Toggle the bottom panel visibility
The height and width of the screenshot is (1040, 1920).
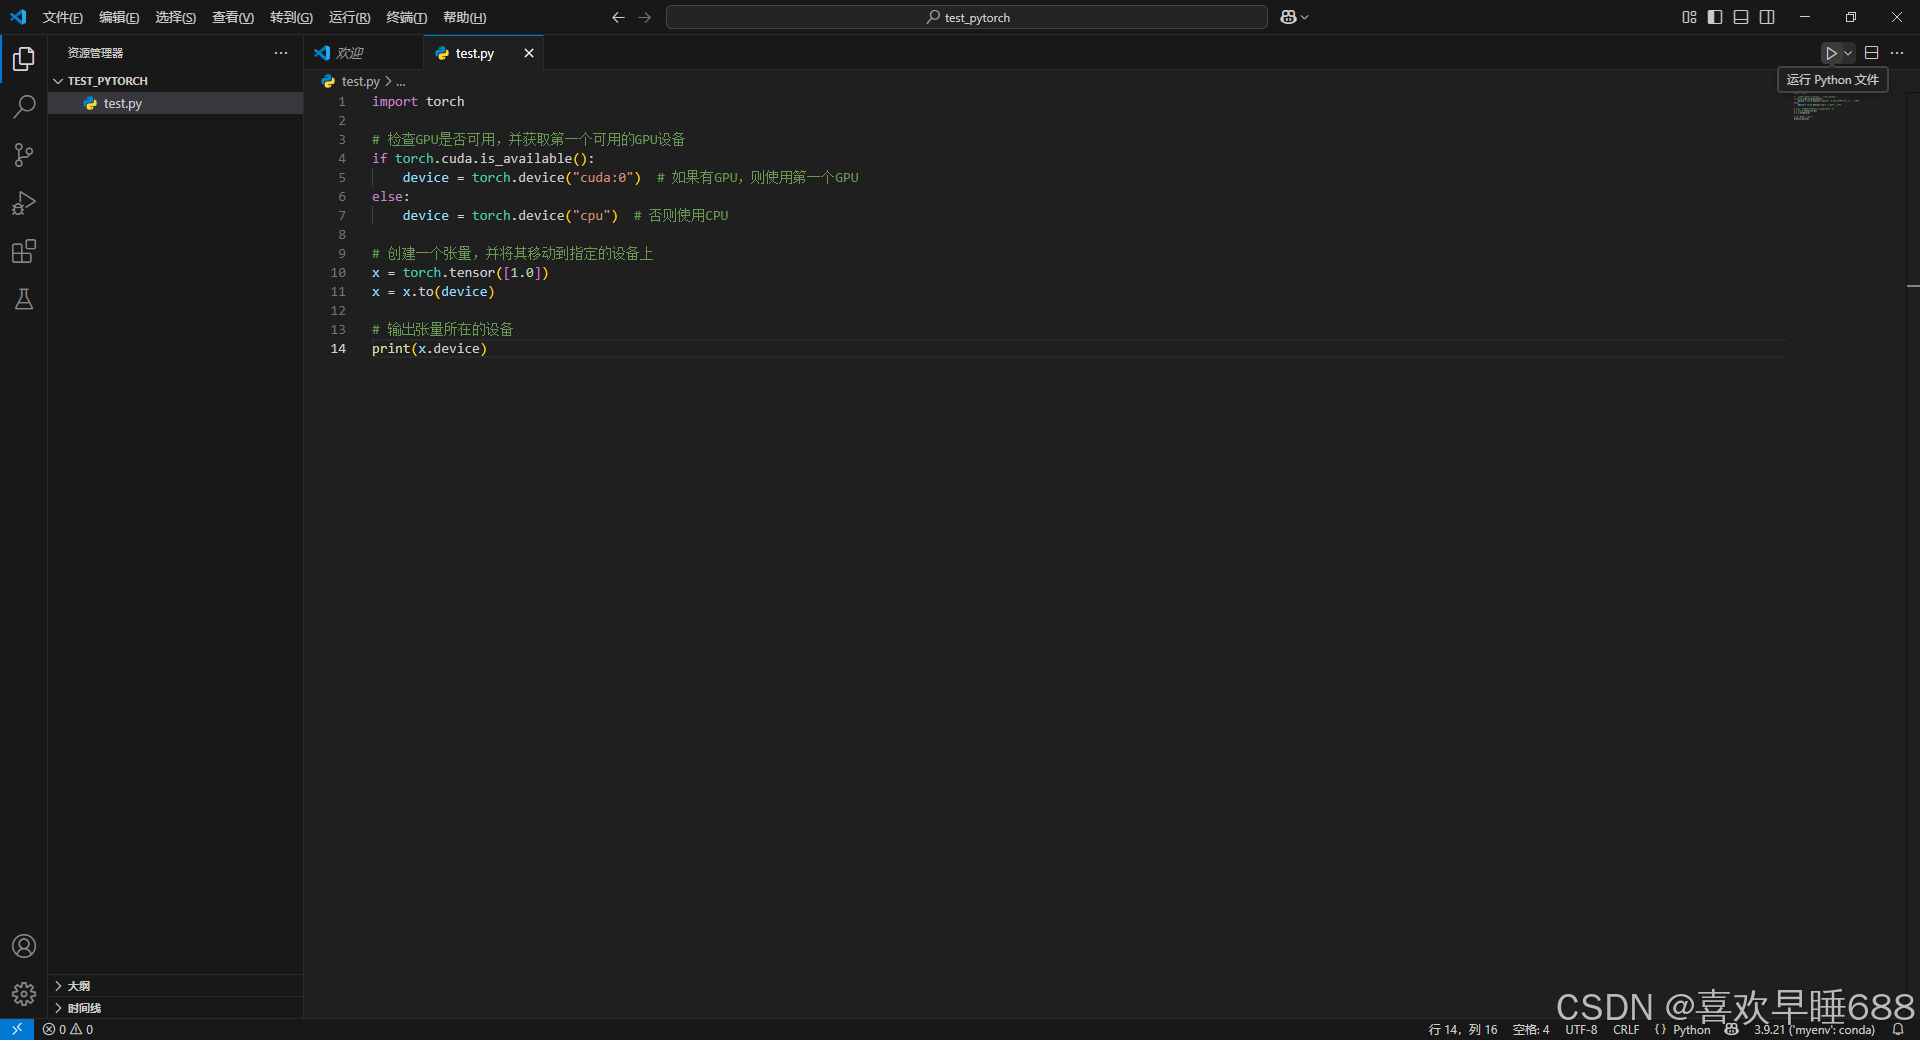tap(1741, 17)
